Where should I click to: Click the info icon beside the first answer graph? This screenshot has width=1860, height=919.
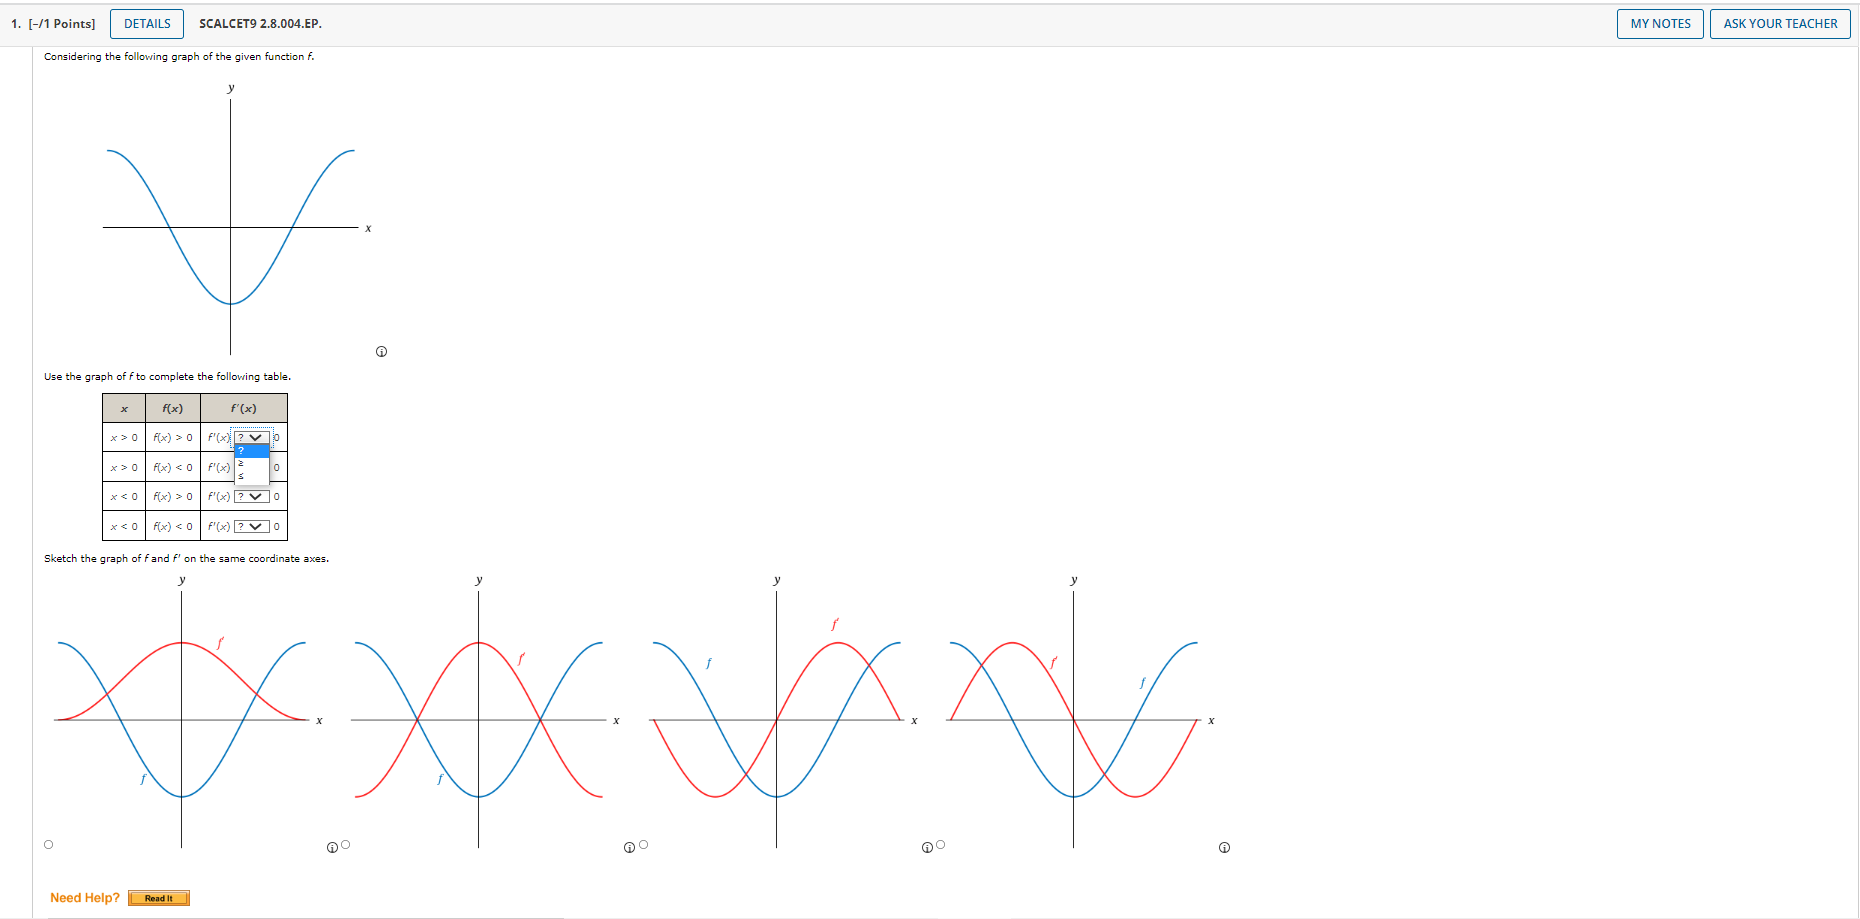[331, 847]
